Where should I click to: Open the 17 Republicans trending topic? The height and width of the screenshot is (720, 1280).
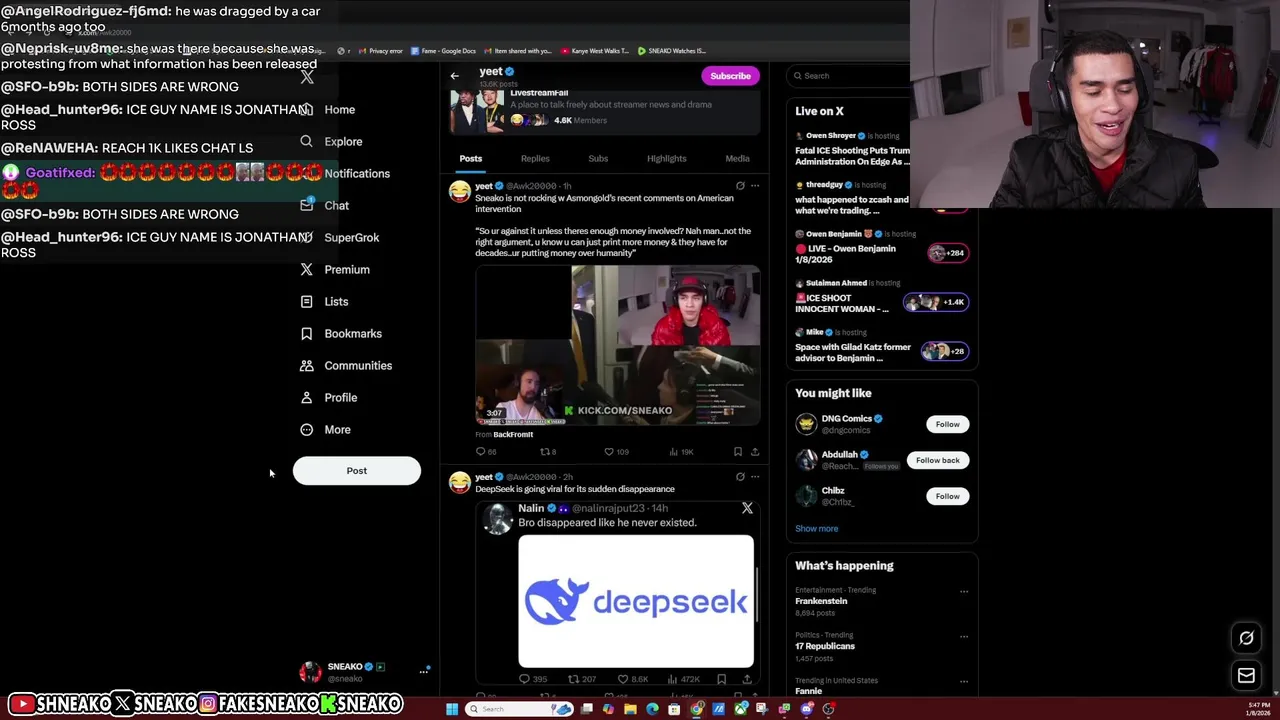[x=825, y=646]
